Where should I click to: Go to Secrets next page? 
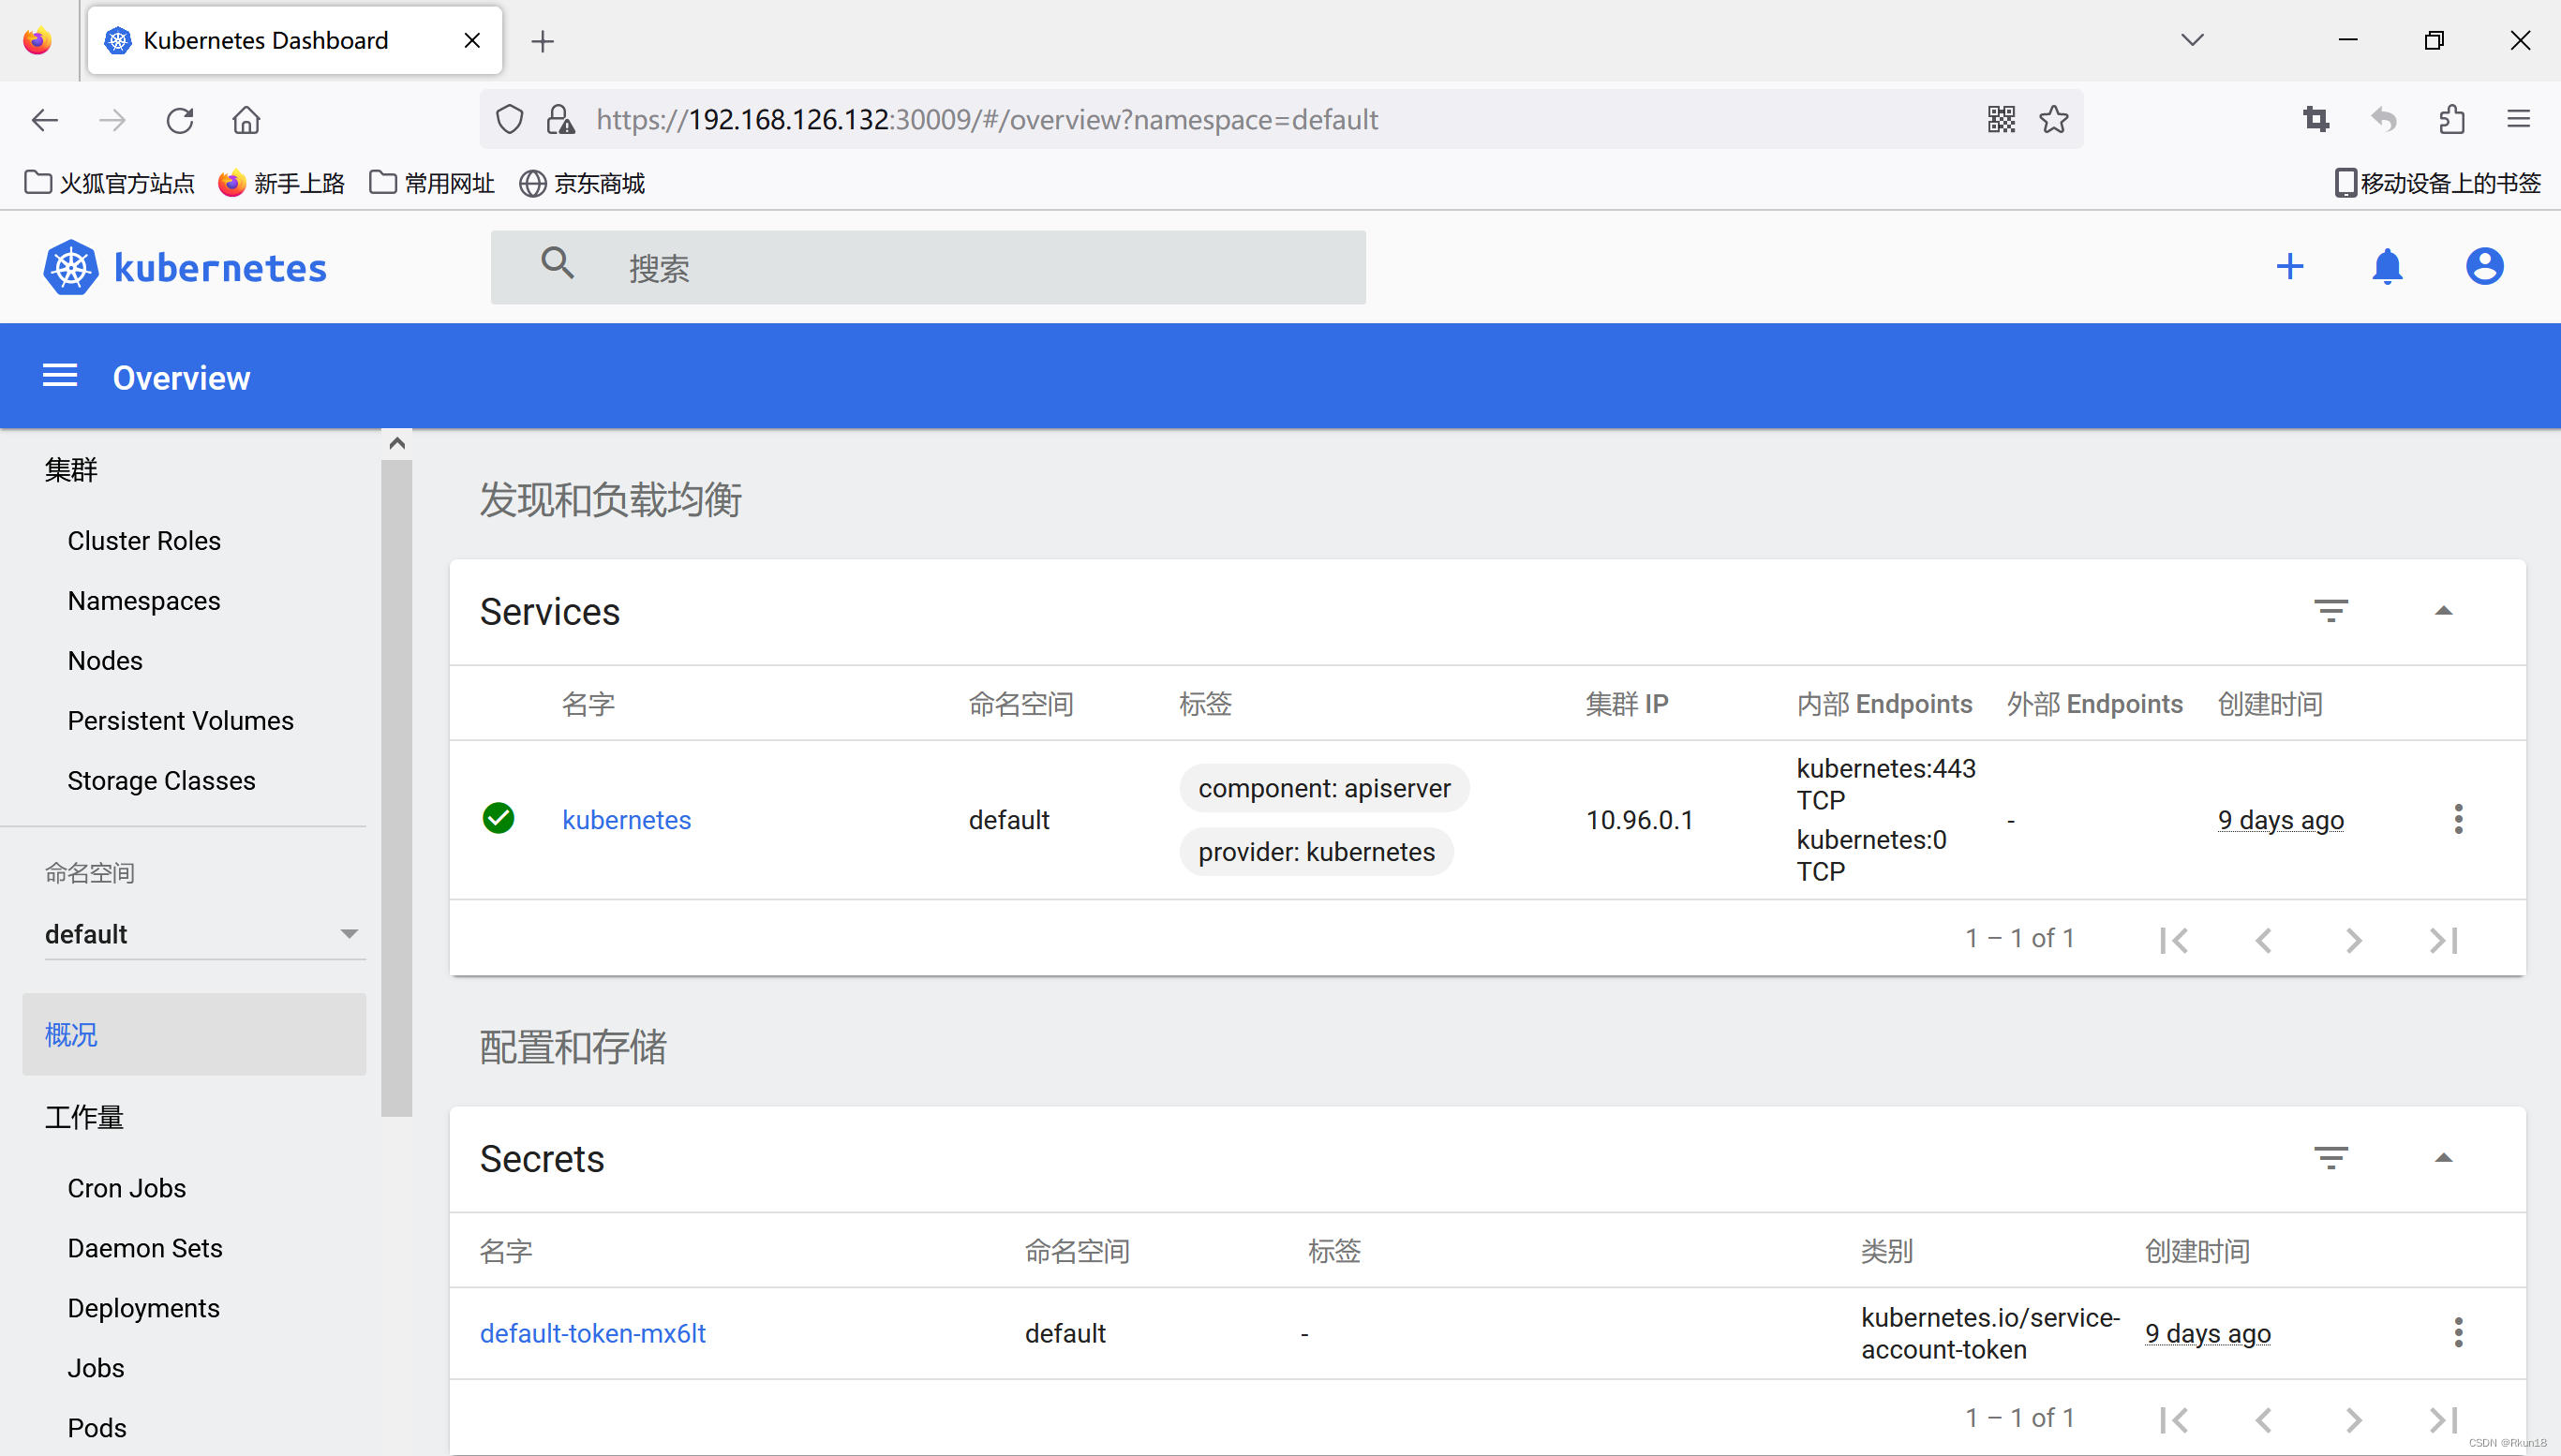click(2354, 1419)
